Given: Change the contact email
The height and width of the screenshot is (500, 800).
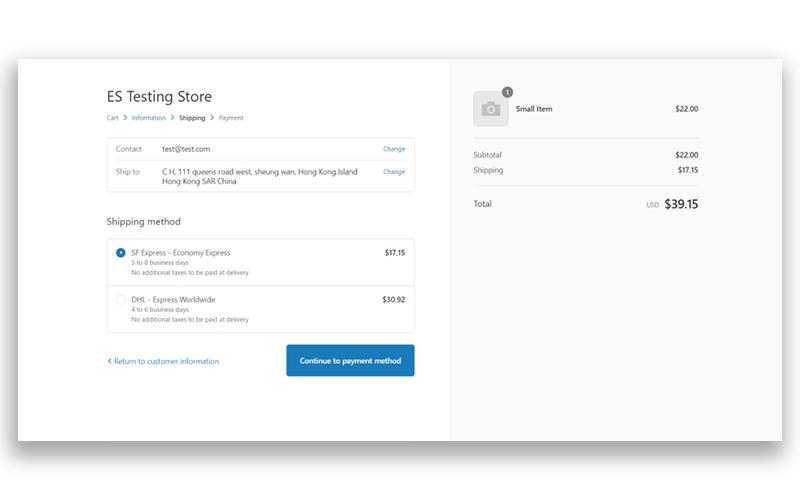Looking at the screenshot, I should 394,149.
